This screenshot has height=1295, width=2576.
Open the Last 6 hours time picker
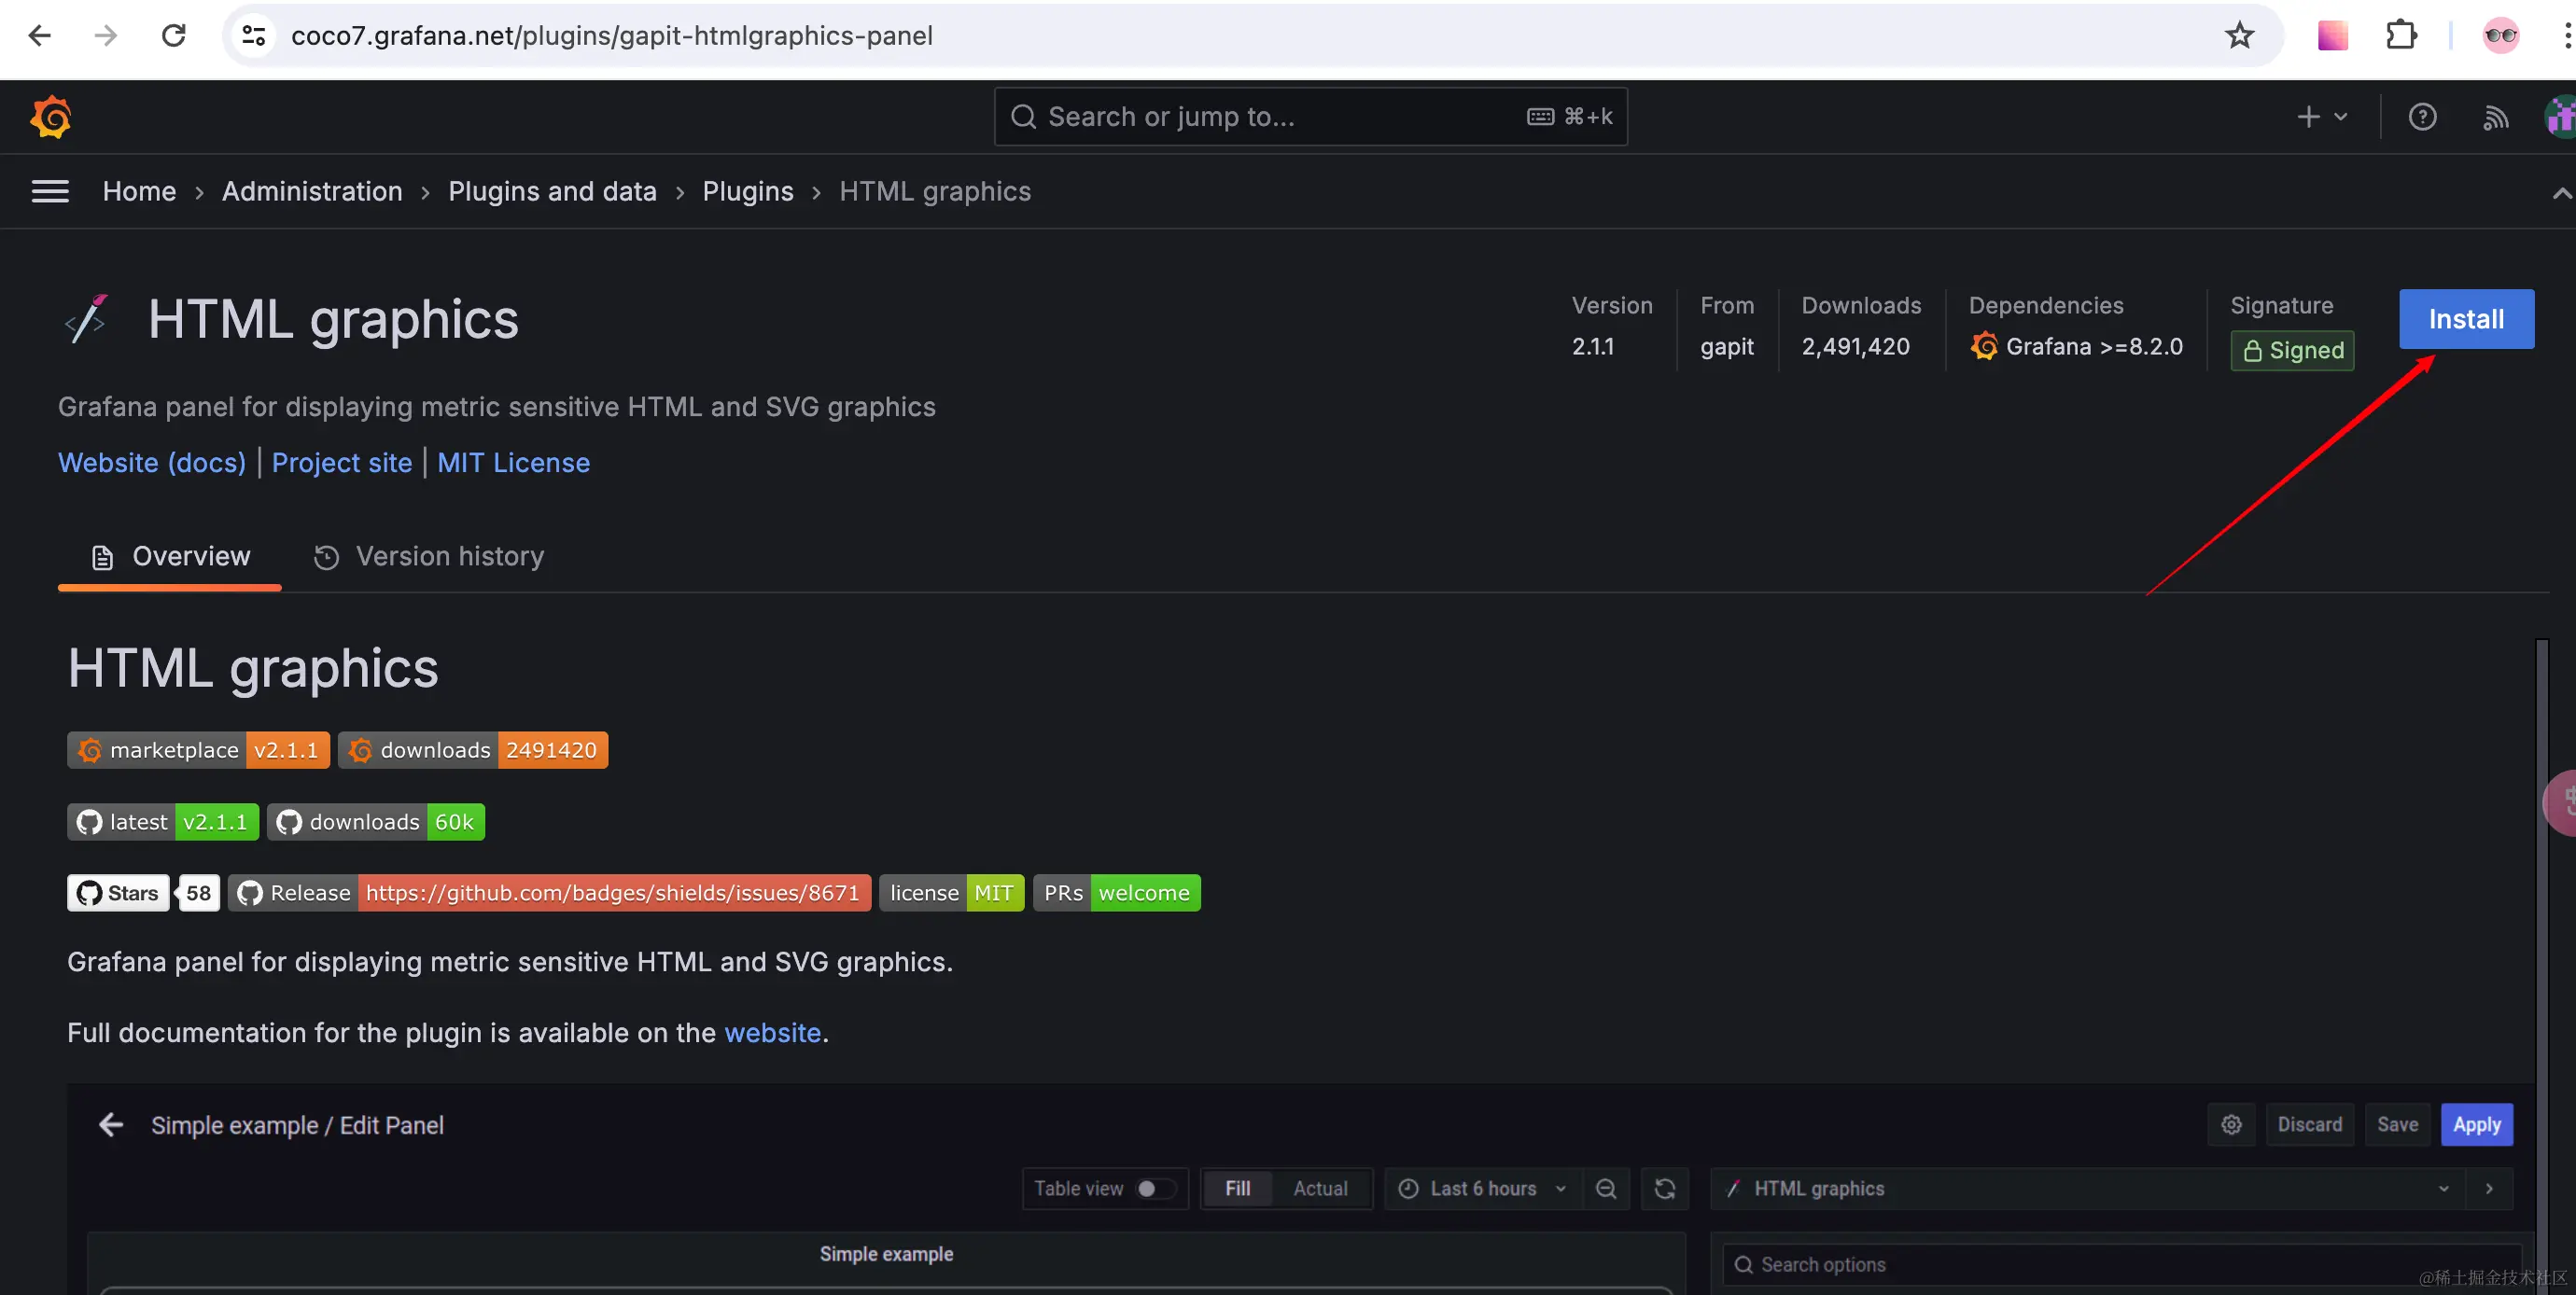(x=1483, y=1188)
